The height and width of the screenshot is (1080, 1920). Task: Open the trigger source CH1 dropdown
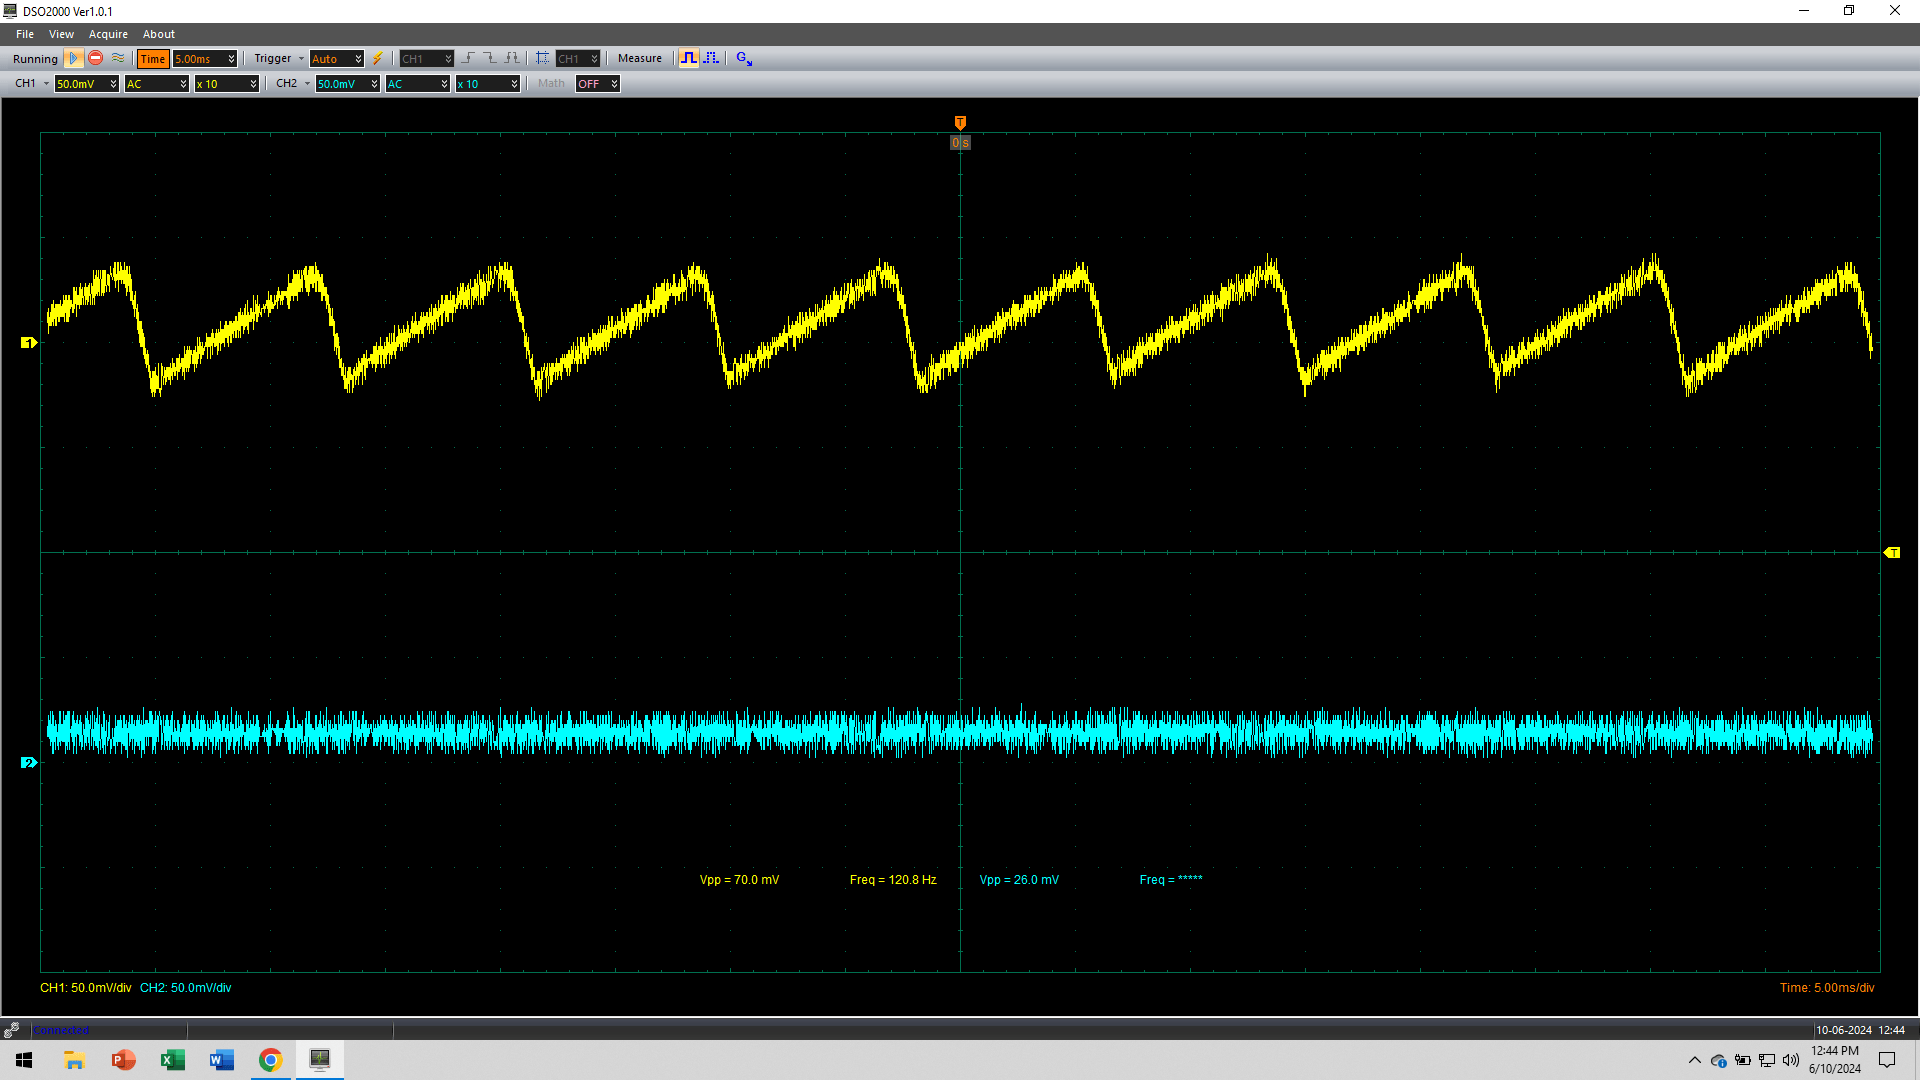tap(427, 59)
